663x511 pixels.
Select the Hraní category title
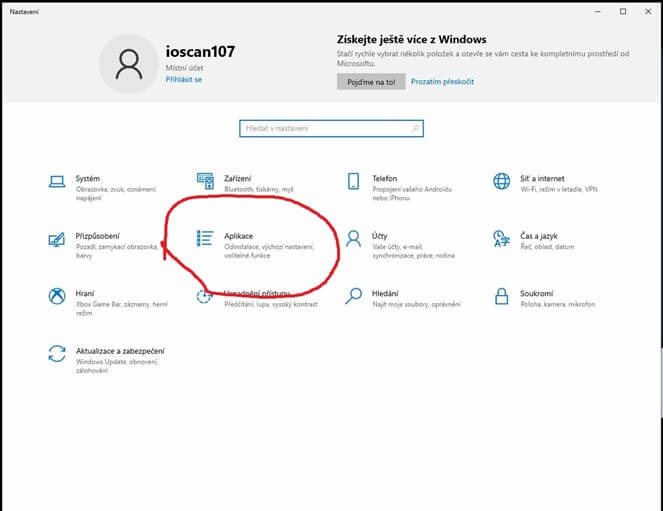85,293
